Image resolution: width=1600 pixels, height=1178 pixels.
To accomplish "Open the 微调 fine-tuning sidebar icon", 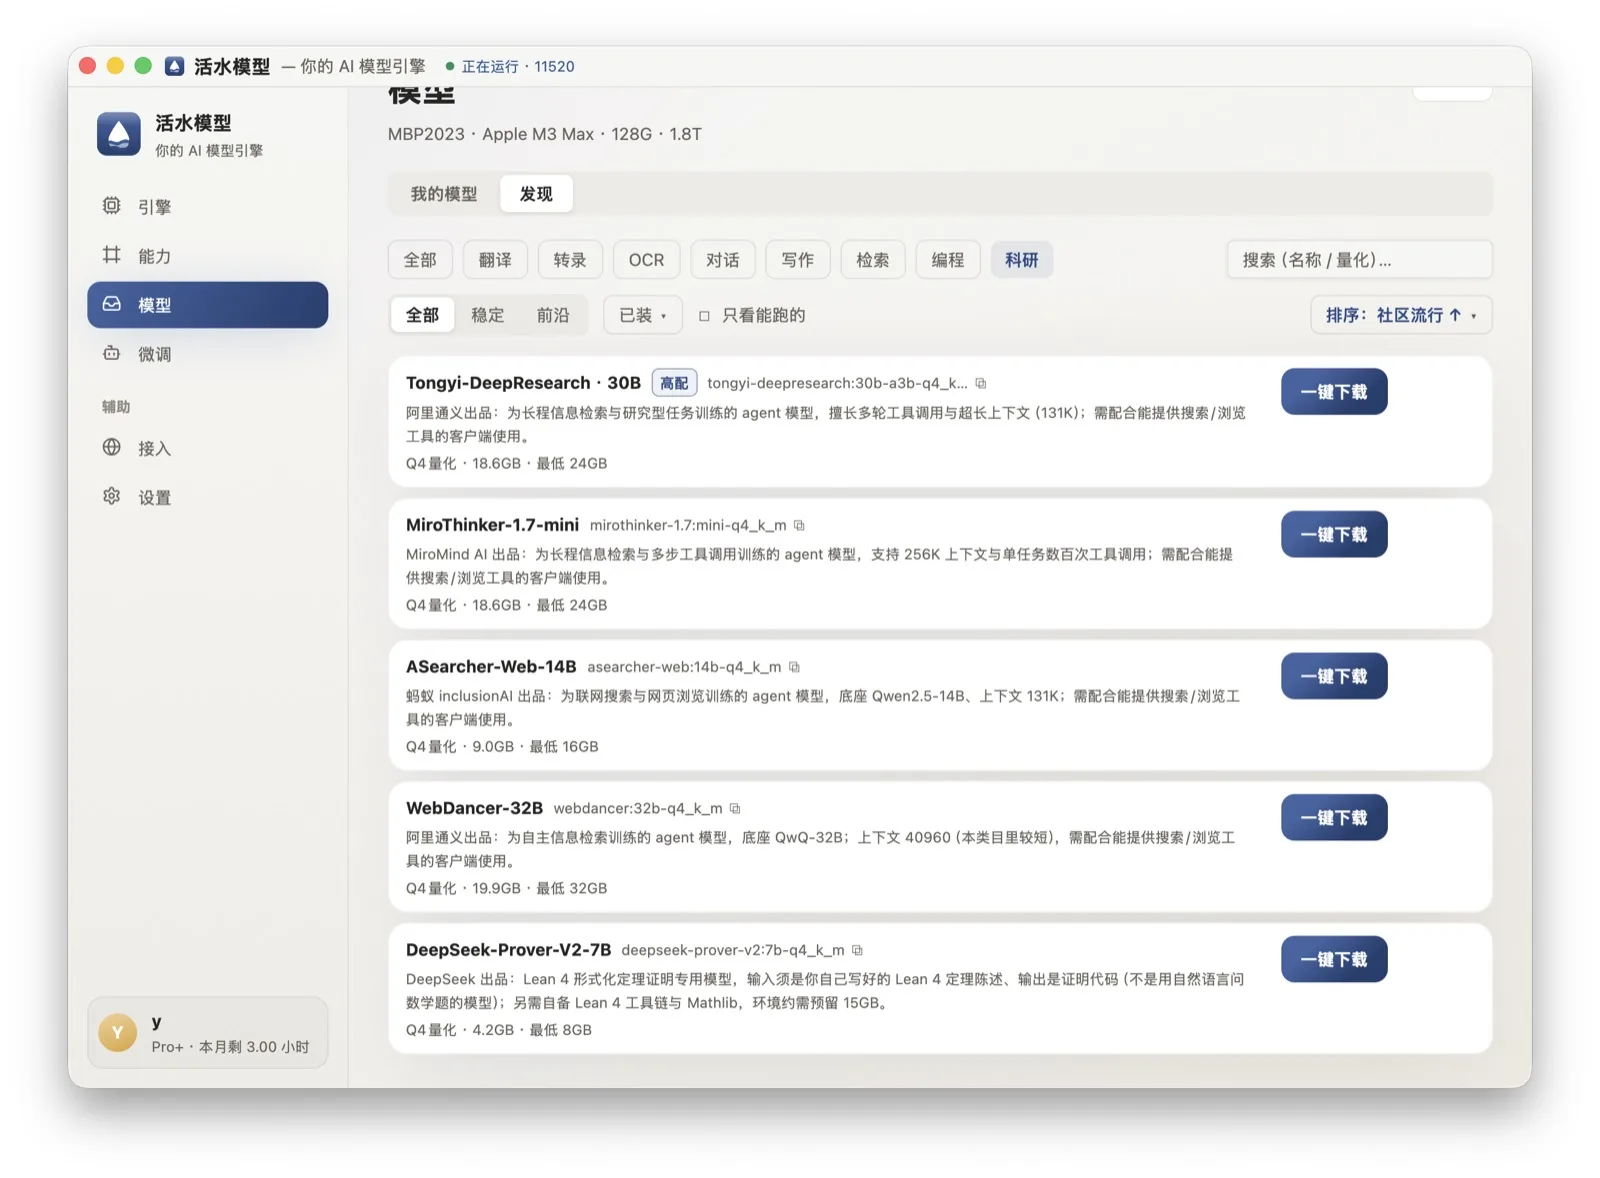I will pyautogui.click(x=112, y=353).
